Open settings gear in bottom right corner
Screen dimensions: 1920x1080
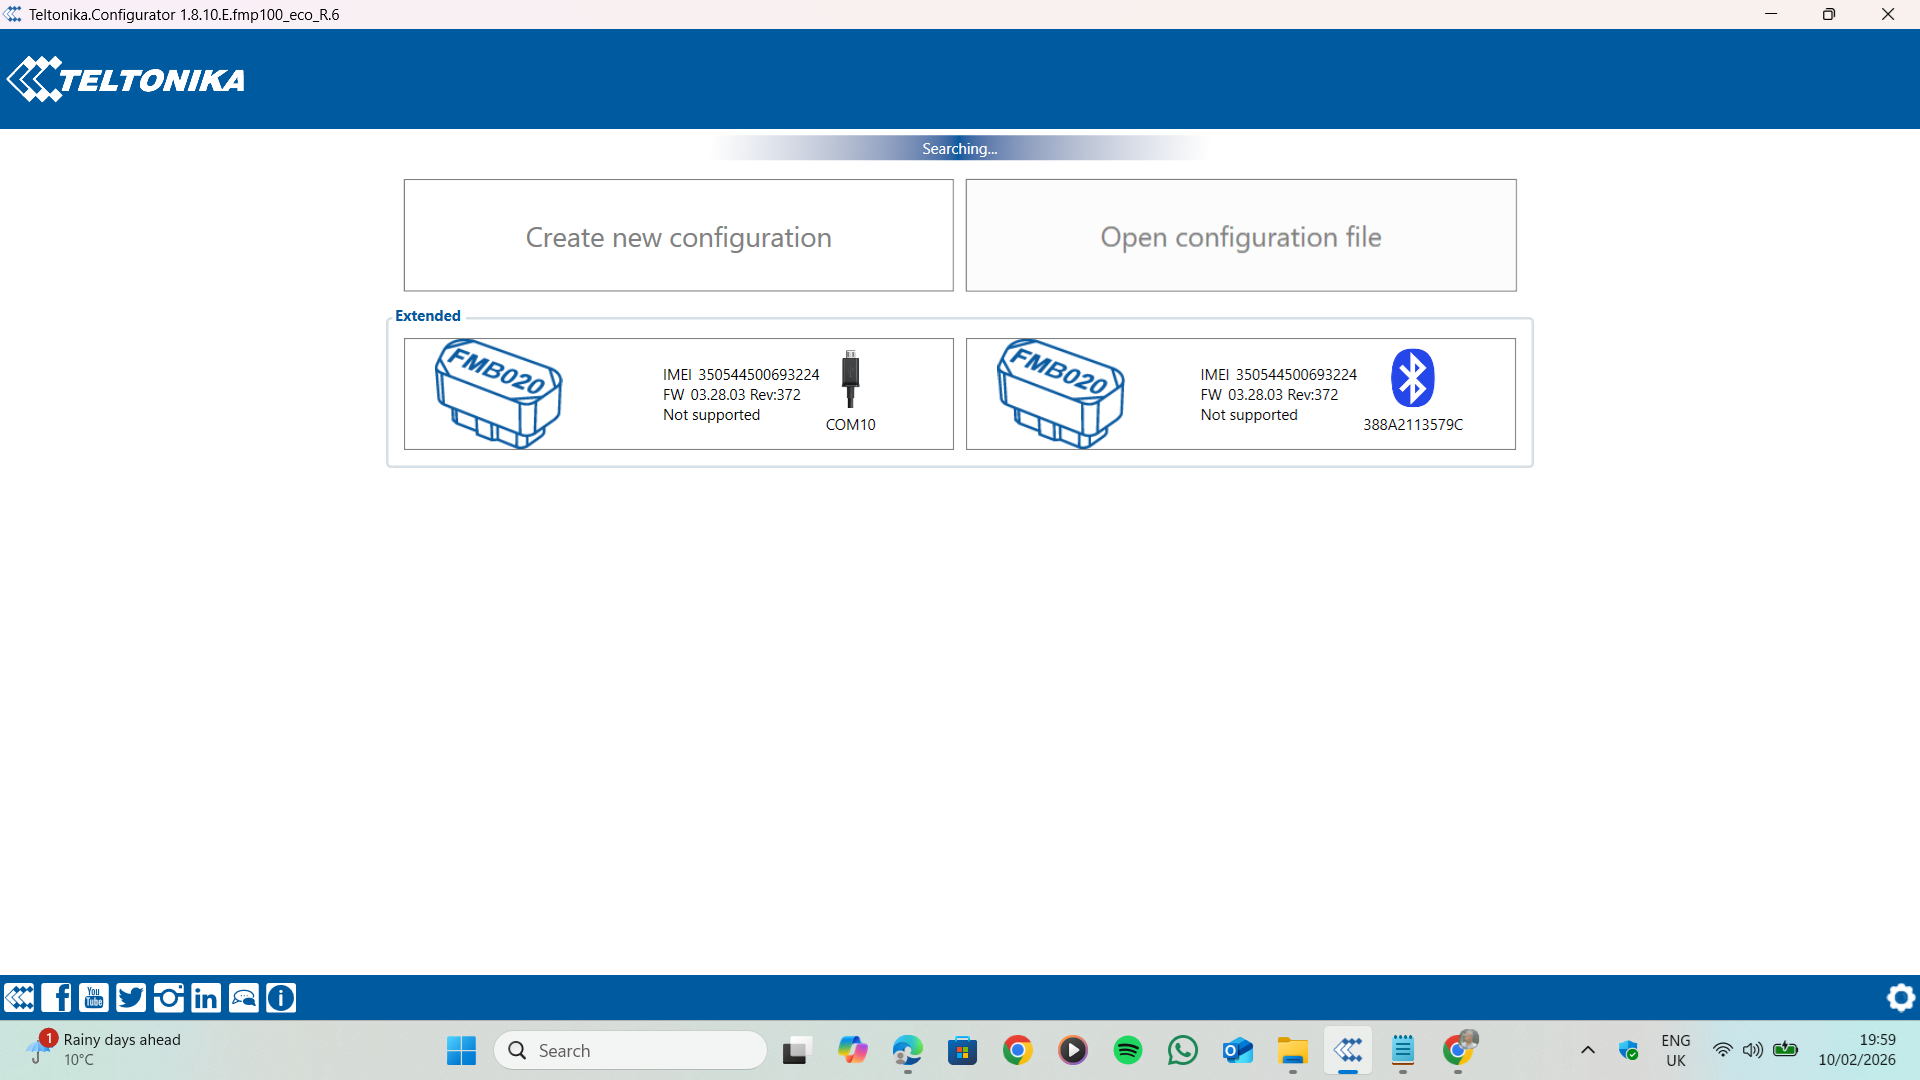[1900, 997]
